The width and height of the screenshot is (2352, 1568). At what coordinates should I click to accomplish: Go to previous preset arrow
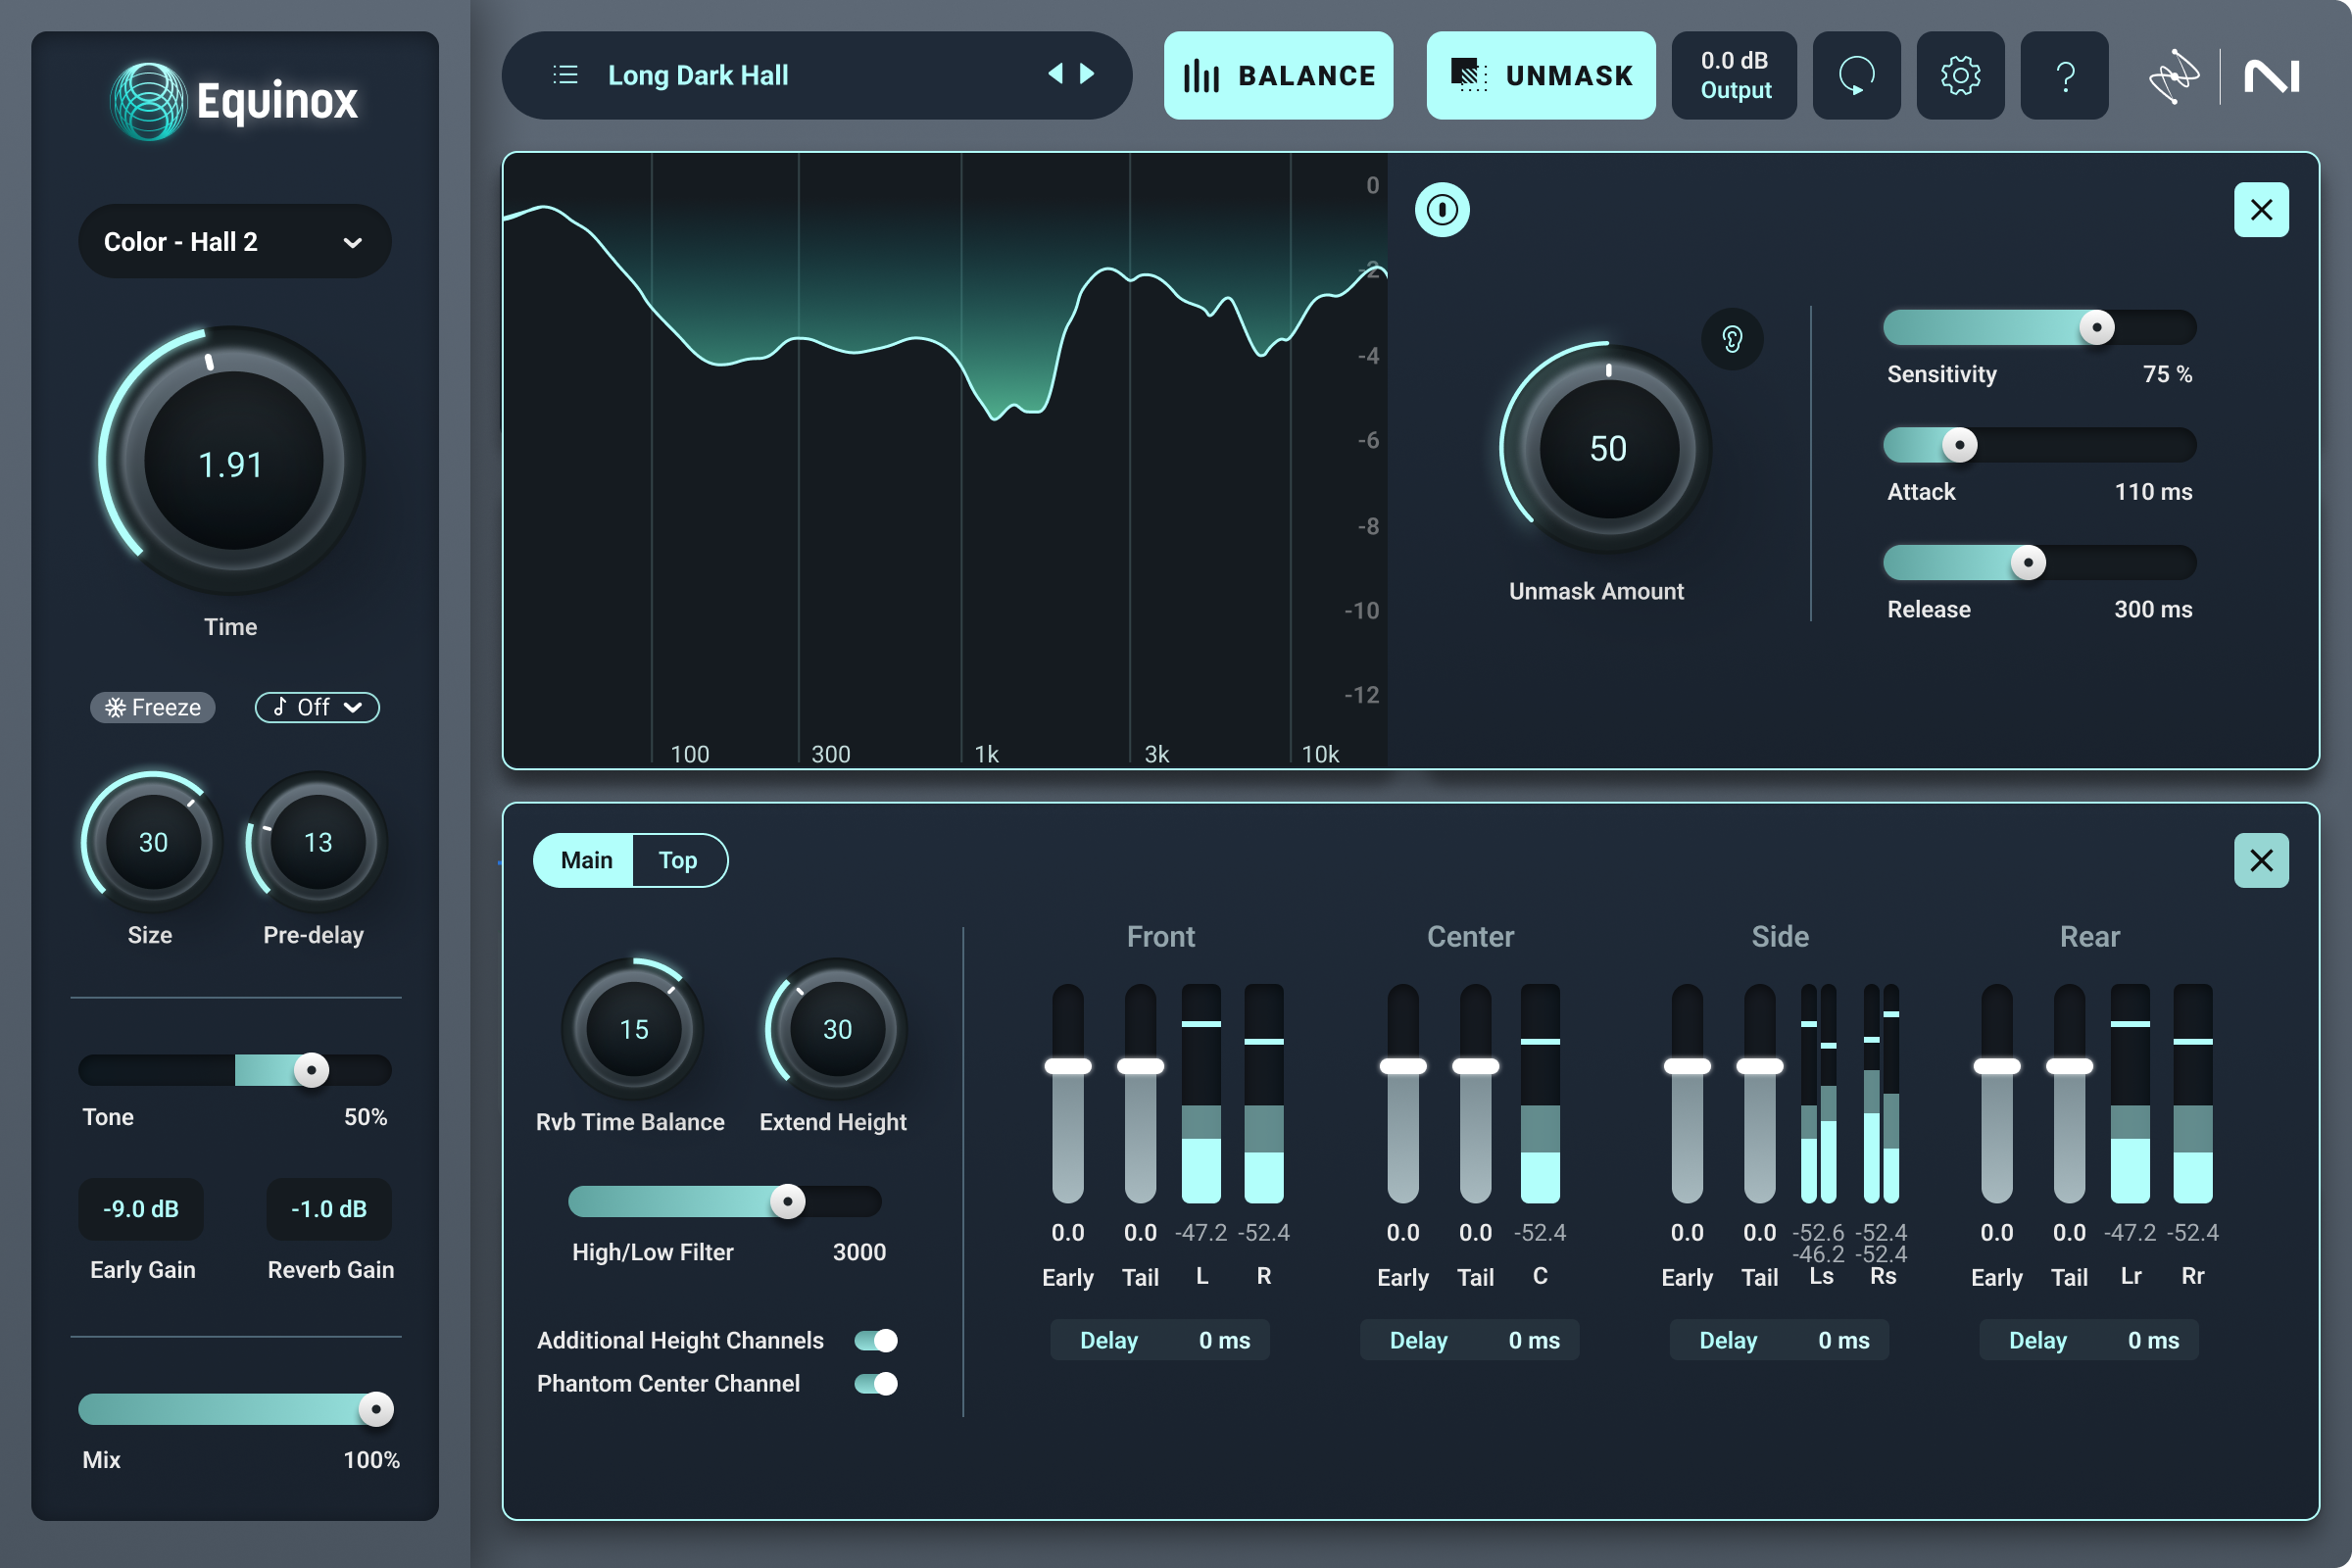(1055, 73)
